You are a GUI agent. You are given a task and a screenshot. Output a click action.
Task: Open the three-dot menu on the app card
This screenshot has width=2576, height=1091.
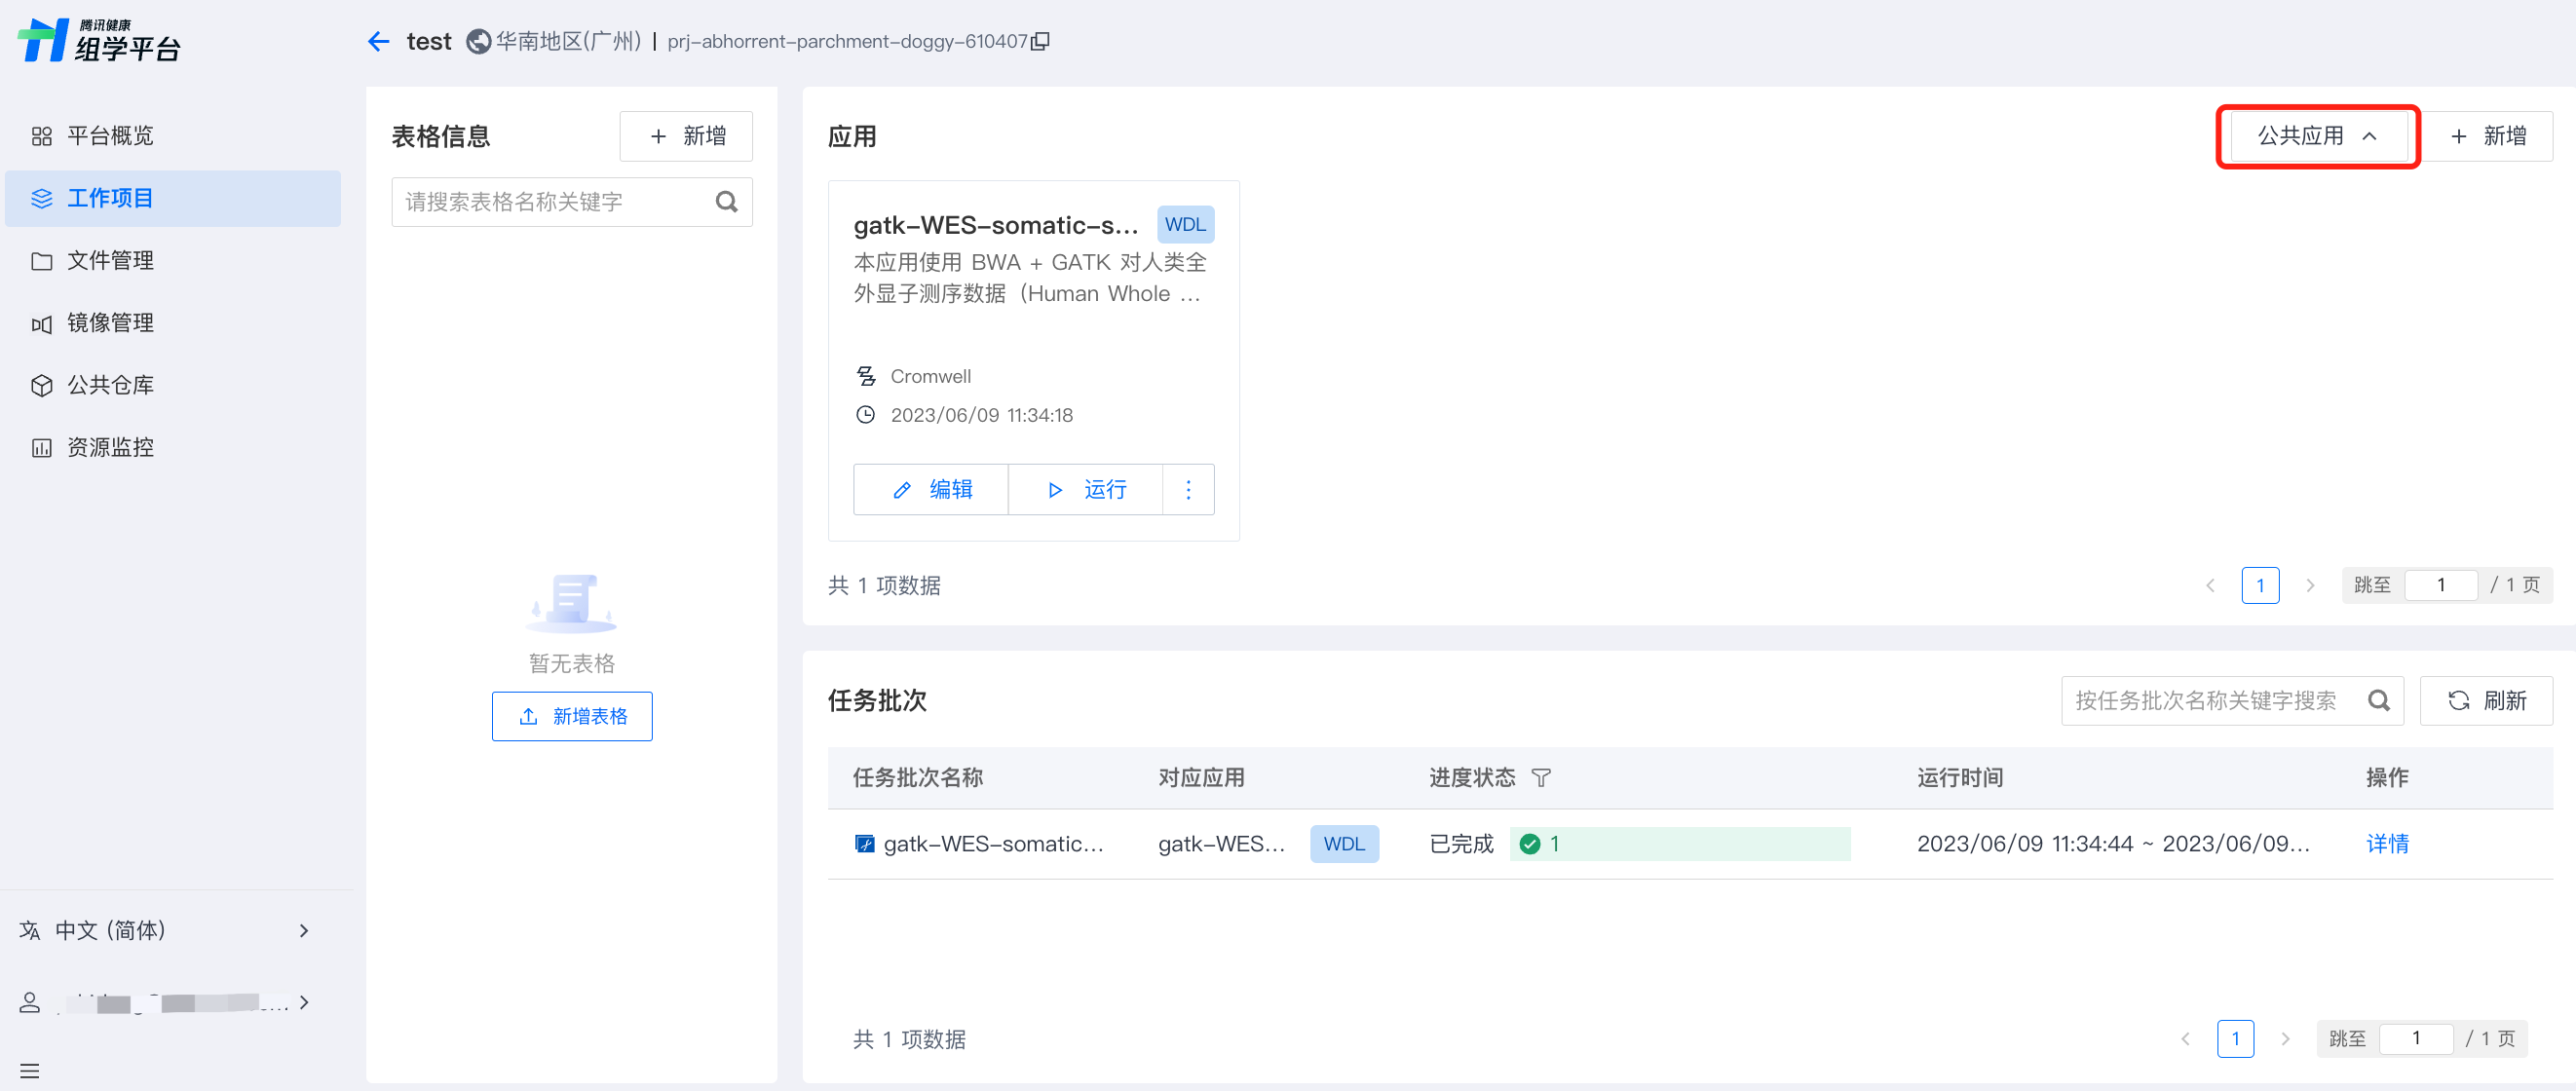click(x=1188, y=489)
